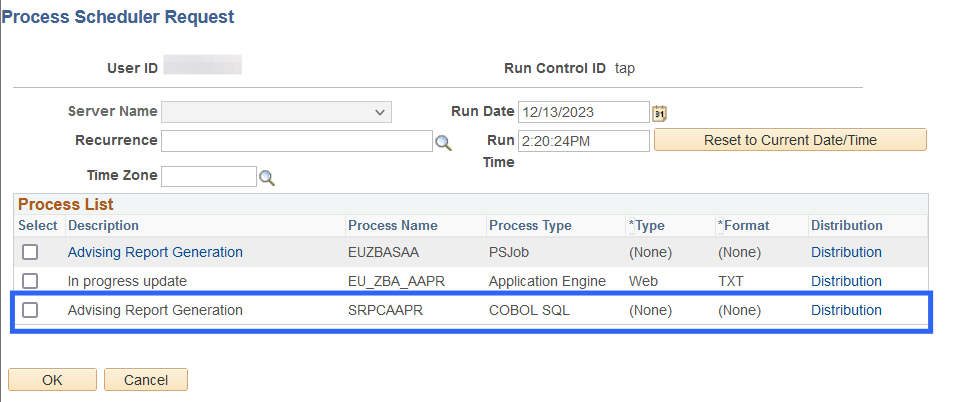The height and width of the screenshot is (402, 972).
Task: Click the Process Name column header
Action: point(392,225)
